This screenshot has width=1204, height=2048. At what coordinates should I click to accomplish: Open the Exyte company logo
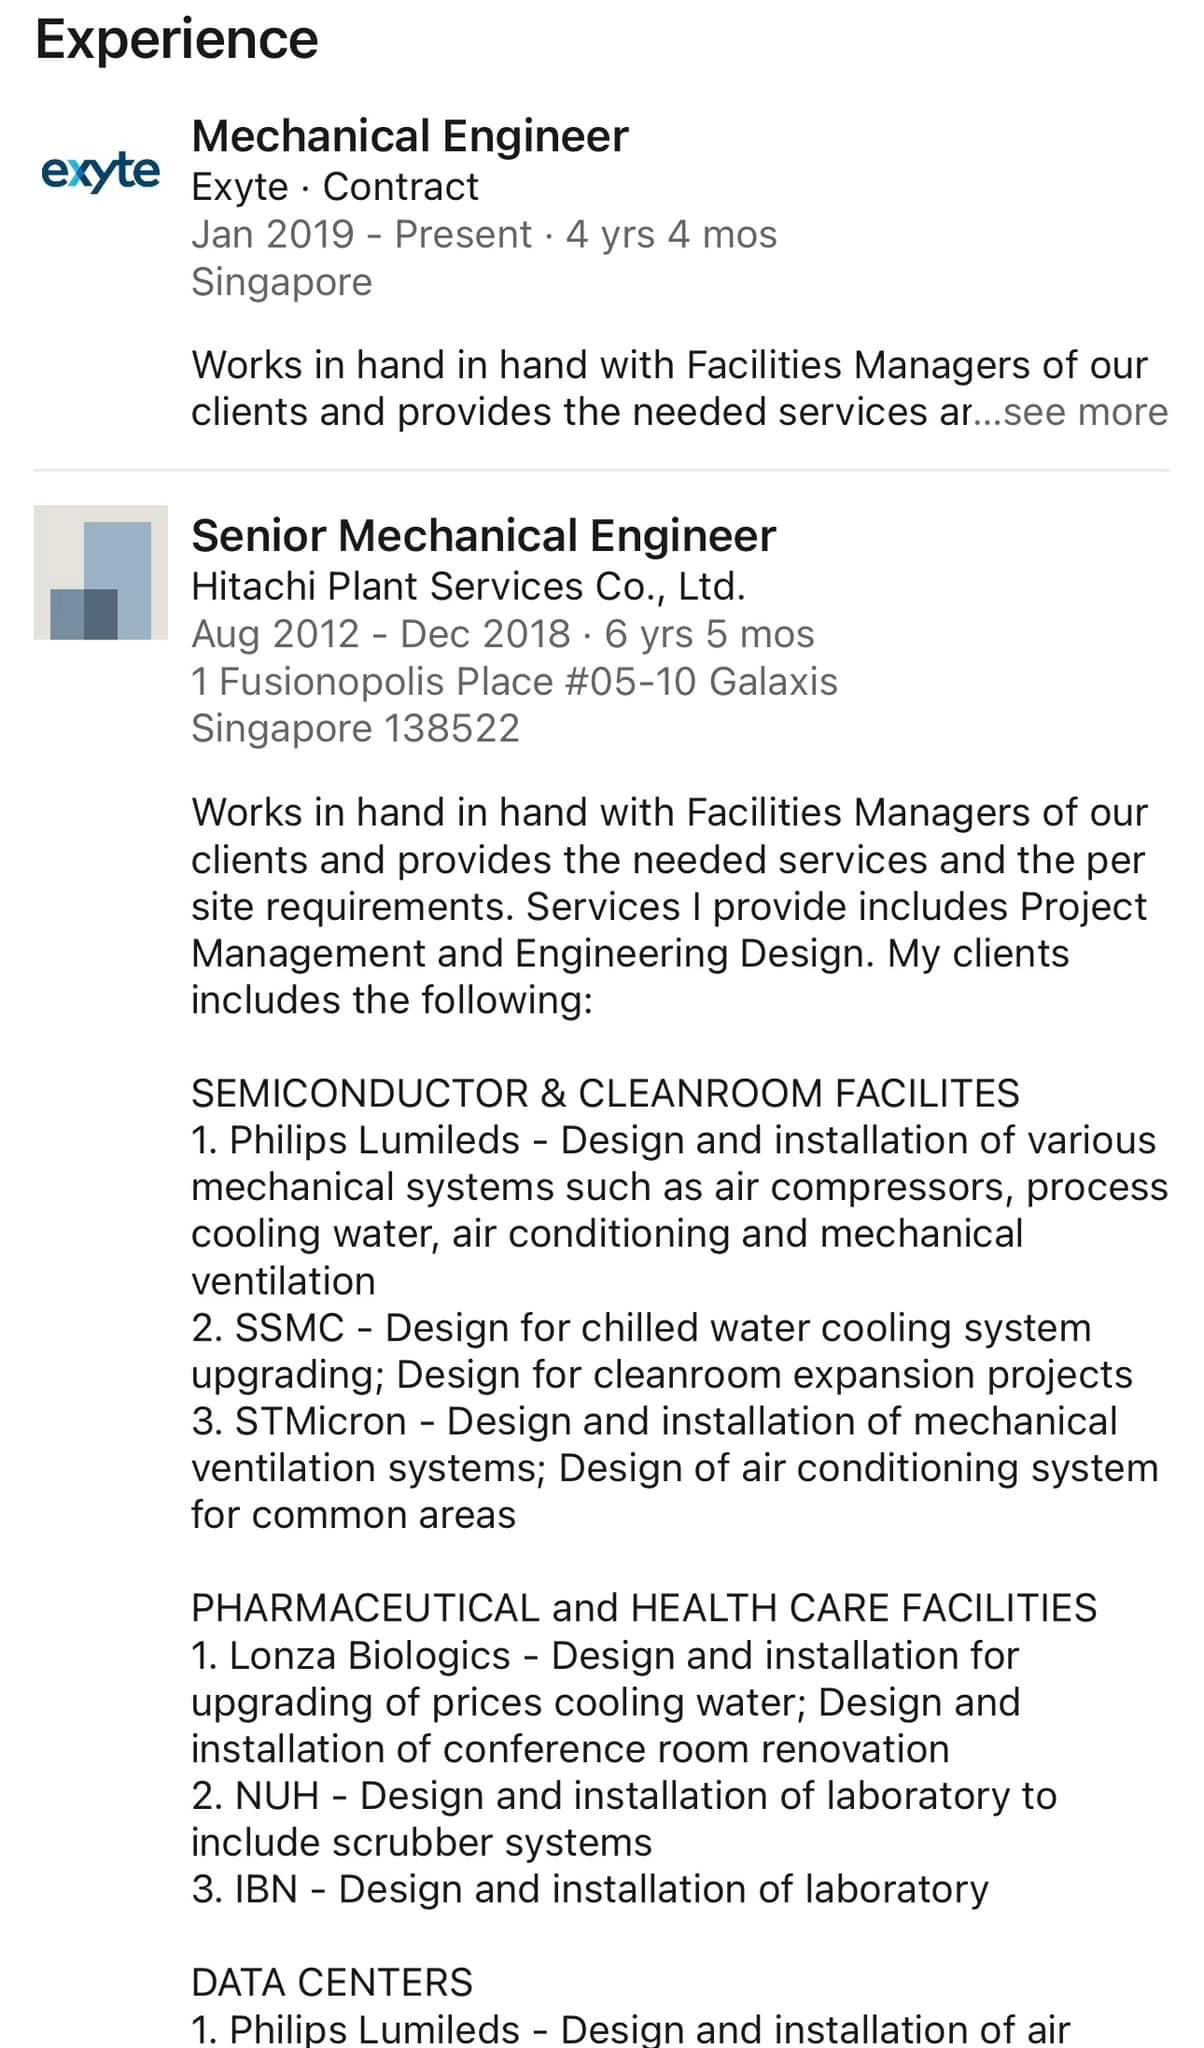(x=101, y=172)
